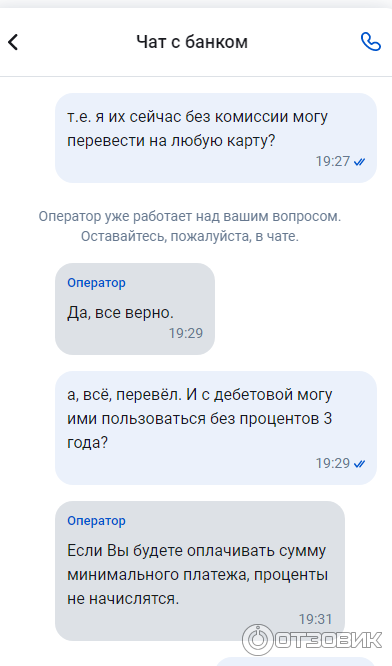392x666 pixels.
Task: Click 'Оператор' label above 'Да, все верно'
Action: pyautogui.click(x=96, y=282)
